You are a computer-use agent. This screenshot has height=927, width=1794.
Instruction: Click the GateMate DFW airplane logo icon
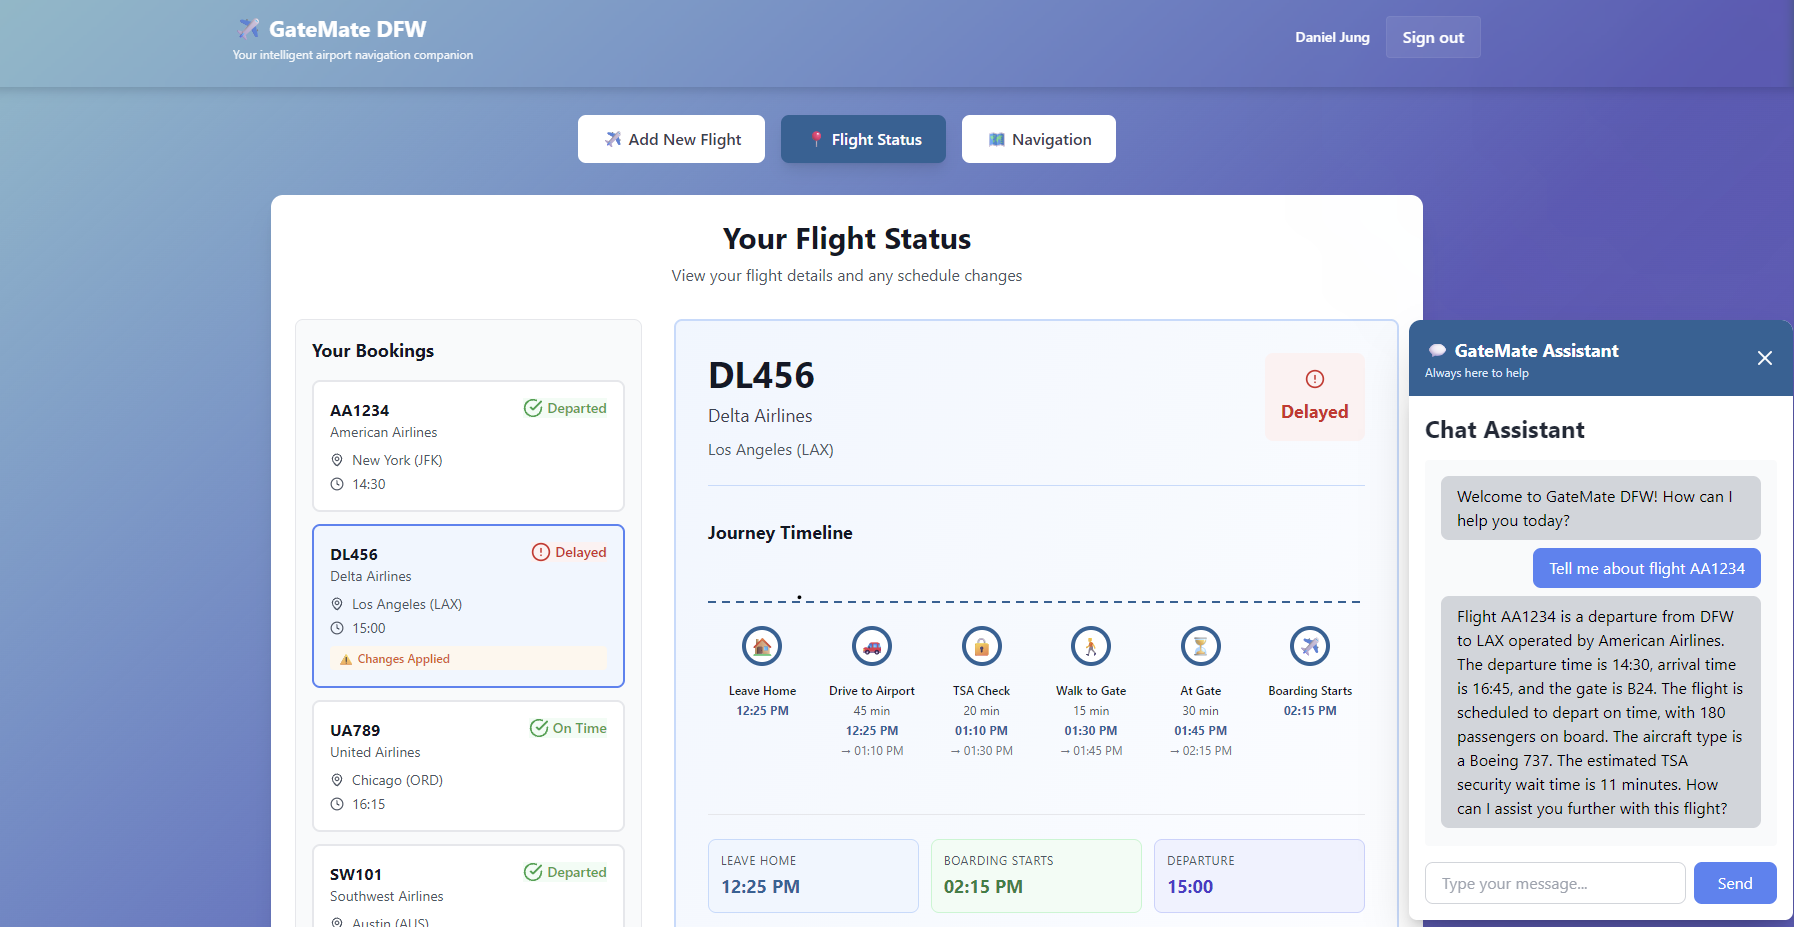(249, 28)
